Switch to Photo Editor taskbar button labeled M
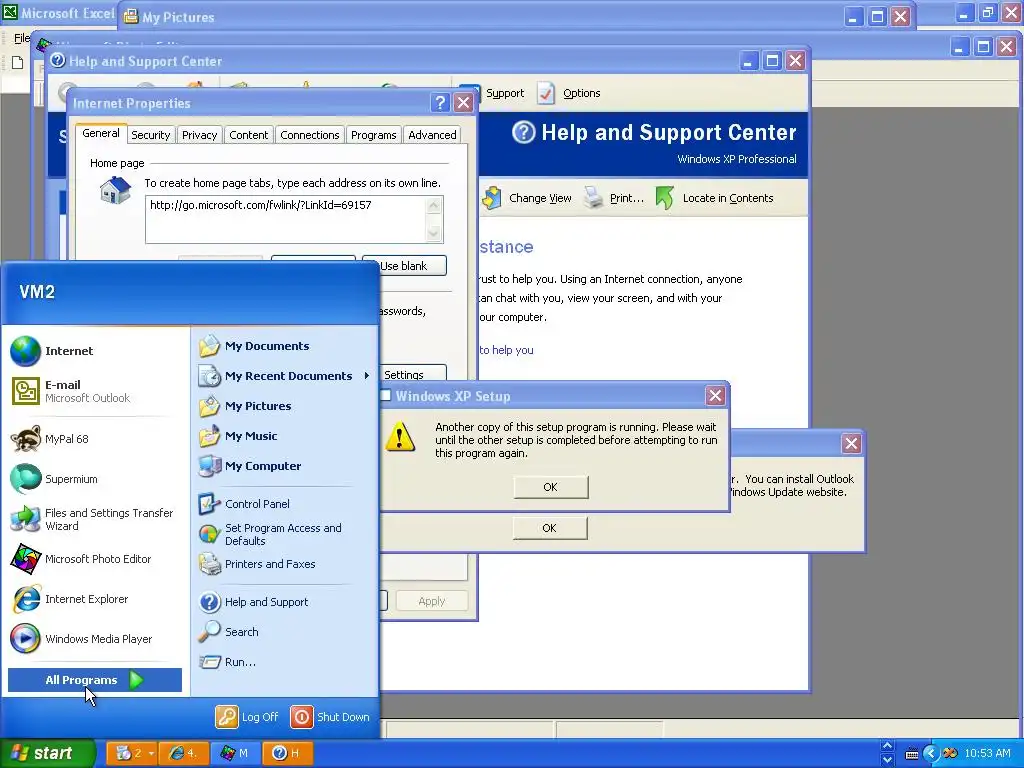The width and height of the screenshot is (1024, 768). click(x=235, y=754)
